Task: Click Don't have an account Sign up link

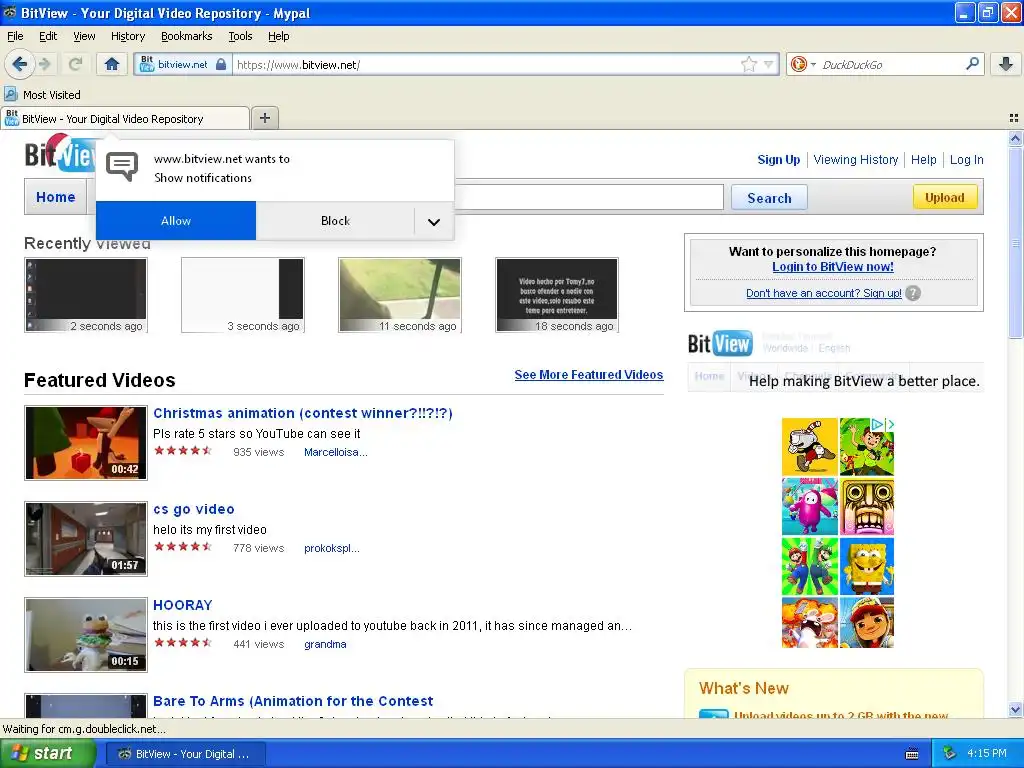Action: click(824, 293)
